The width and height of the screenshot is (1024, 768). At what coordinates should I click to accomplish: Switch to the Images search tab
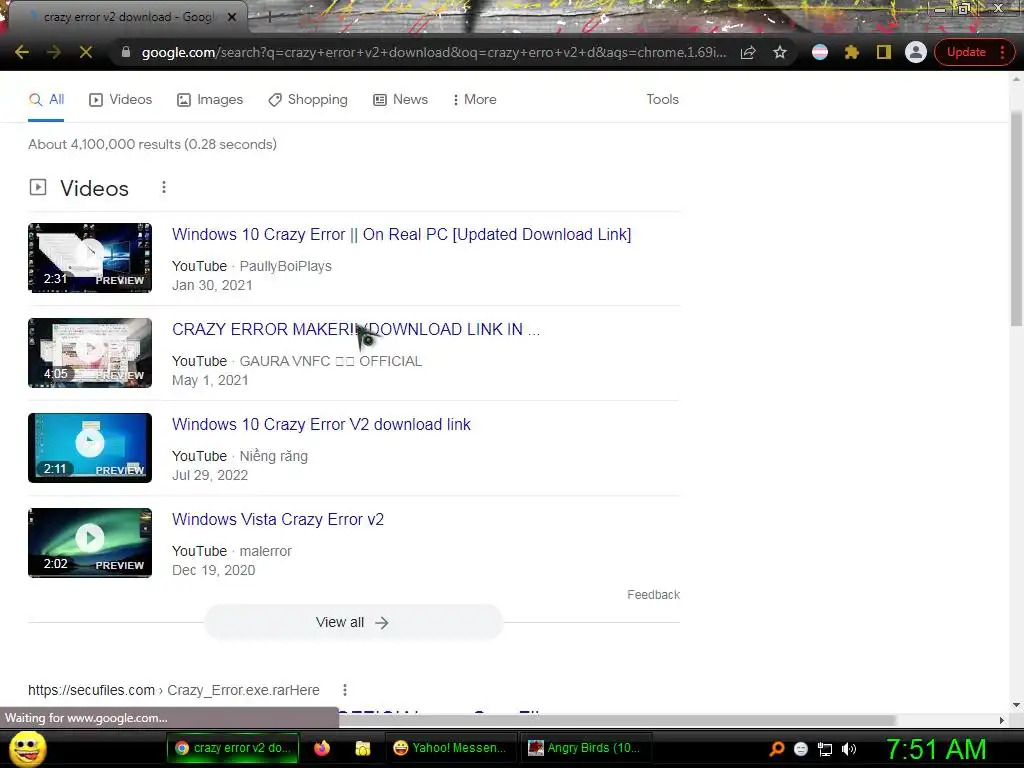pos(210,99)
